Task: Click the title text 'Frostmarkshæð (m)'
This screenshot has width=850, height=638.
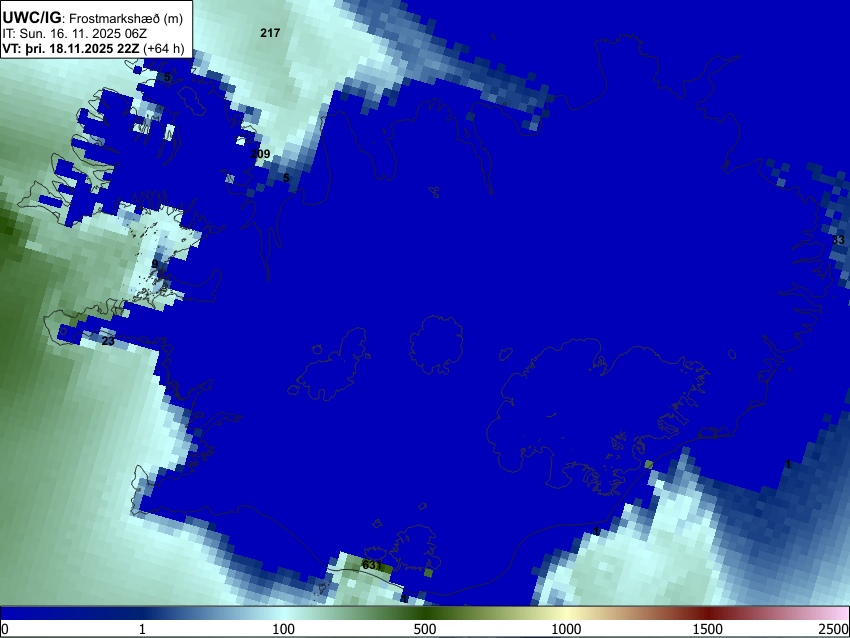Action: click(x=126, y=18)
